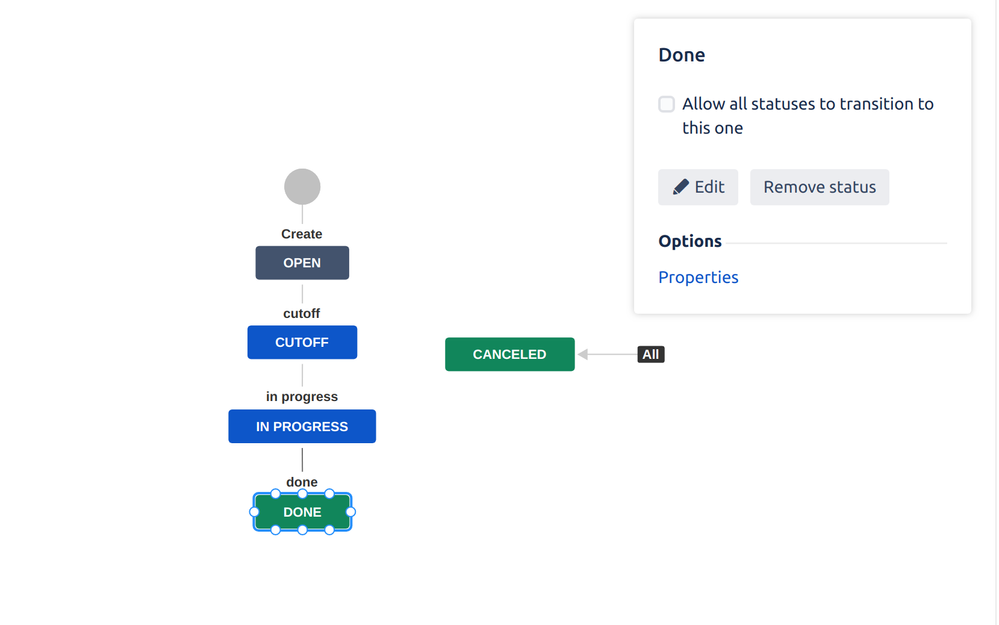Viewport: 999px width, 625px height.
Task: Click the bottom center handle of DONE
Action: click(x=303, y=530)
